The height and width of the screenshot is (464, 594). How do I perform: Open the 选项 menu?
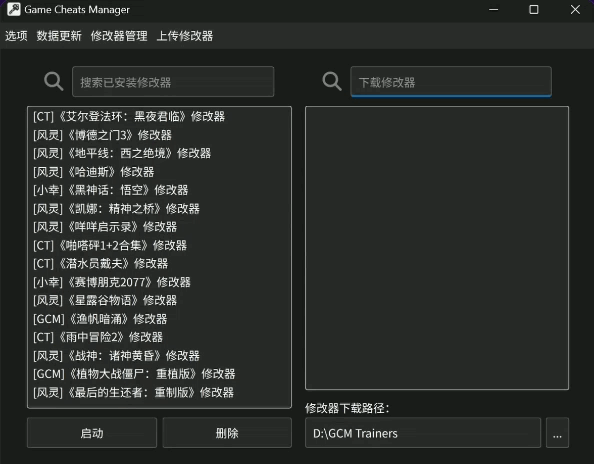coord(16,36)
